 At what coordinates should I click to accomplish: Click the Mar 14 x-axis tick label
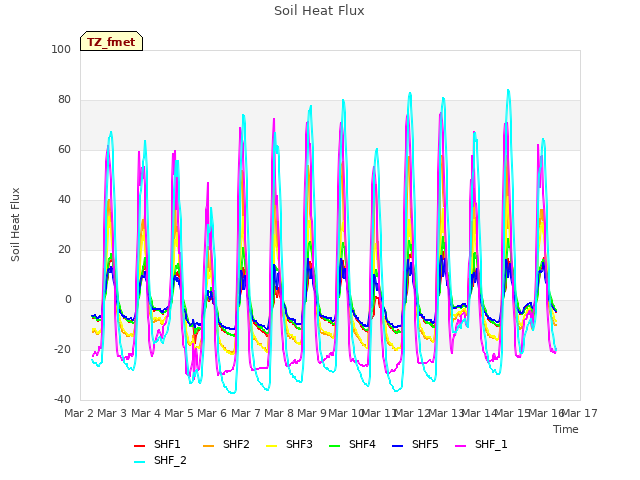(479, 413)
